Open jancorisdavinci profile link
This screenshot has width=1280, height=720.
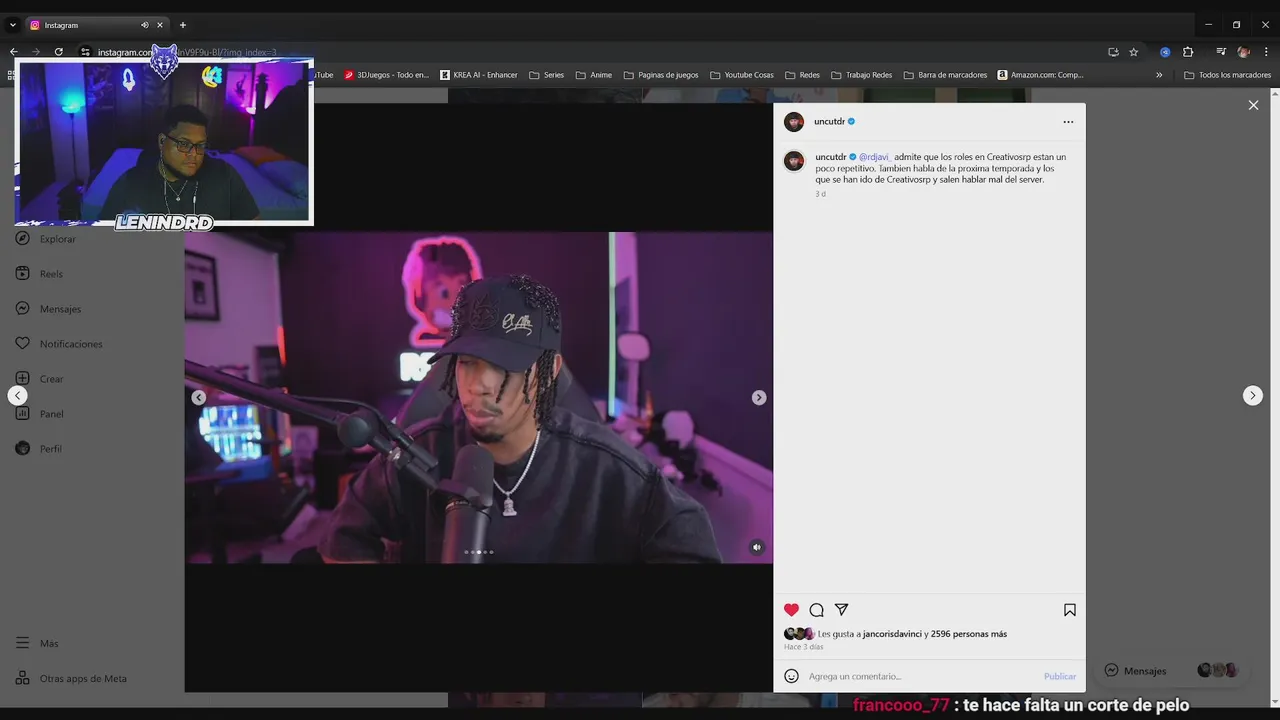point(892,634)
